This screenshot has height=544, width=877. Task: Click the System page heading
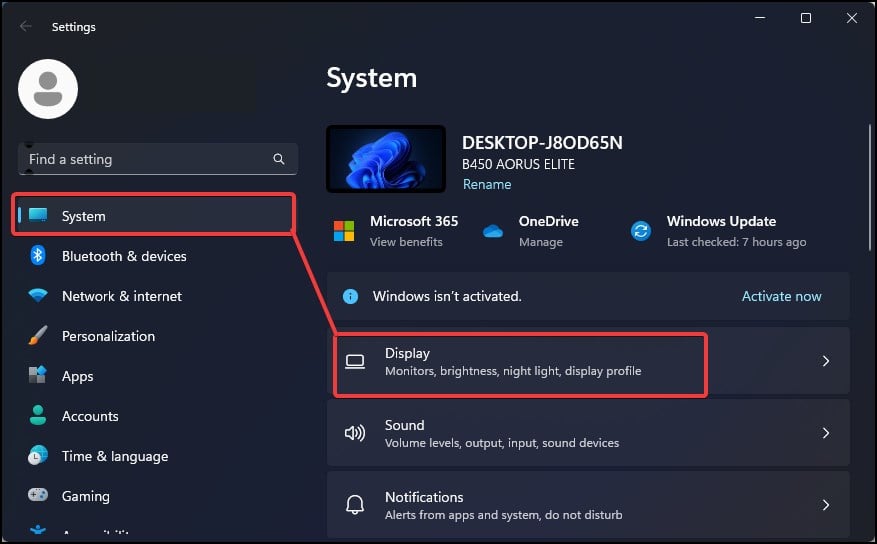tap(371, 78)
